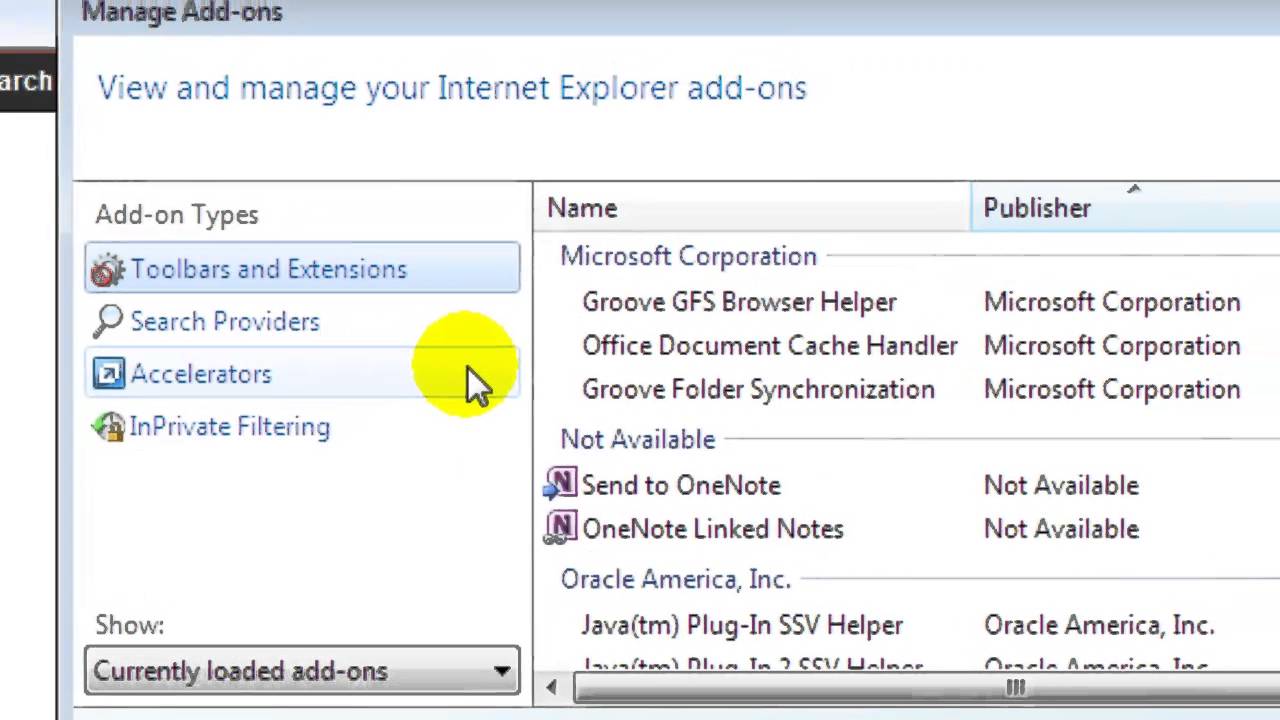Open the Currently loaded add-ons dropdown
Screen dimensions: 1280x720
tap(302, 671)
